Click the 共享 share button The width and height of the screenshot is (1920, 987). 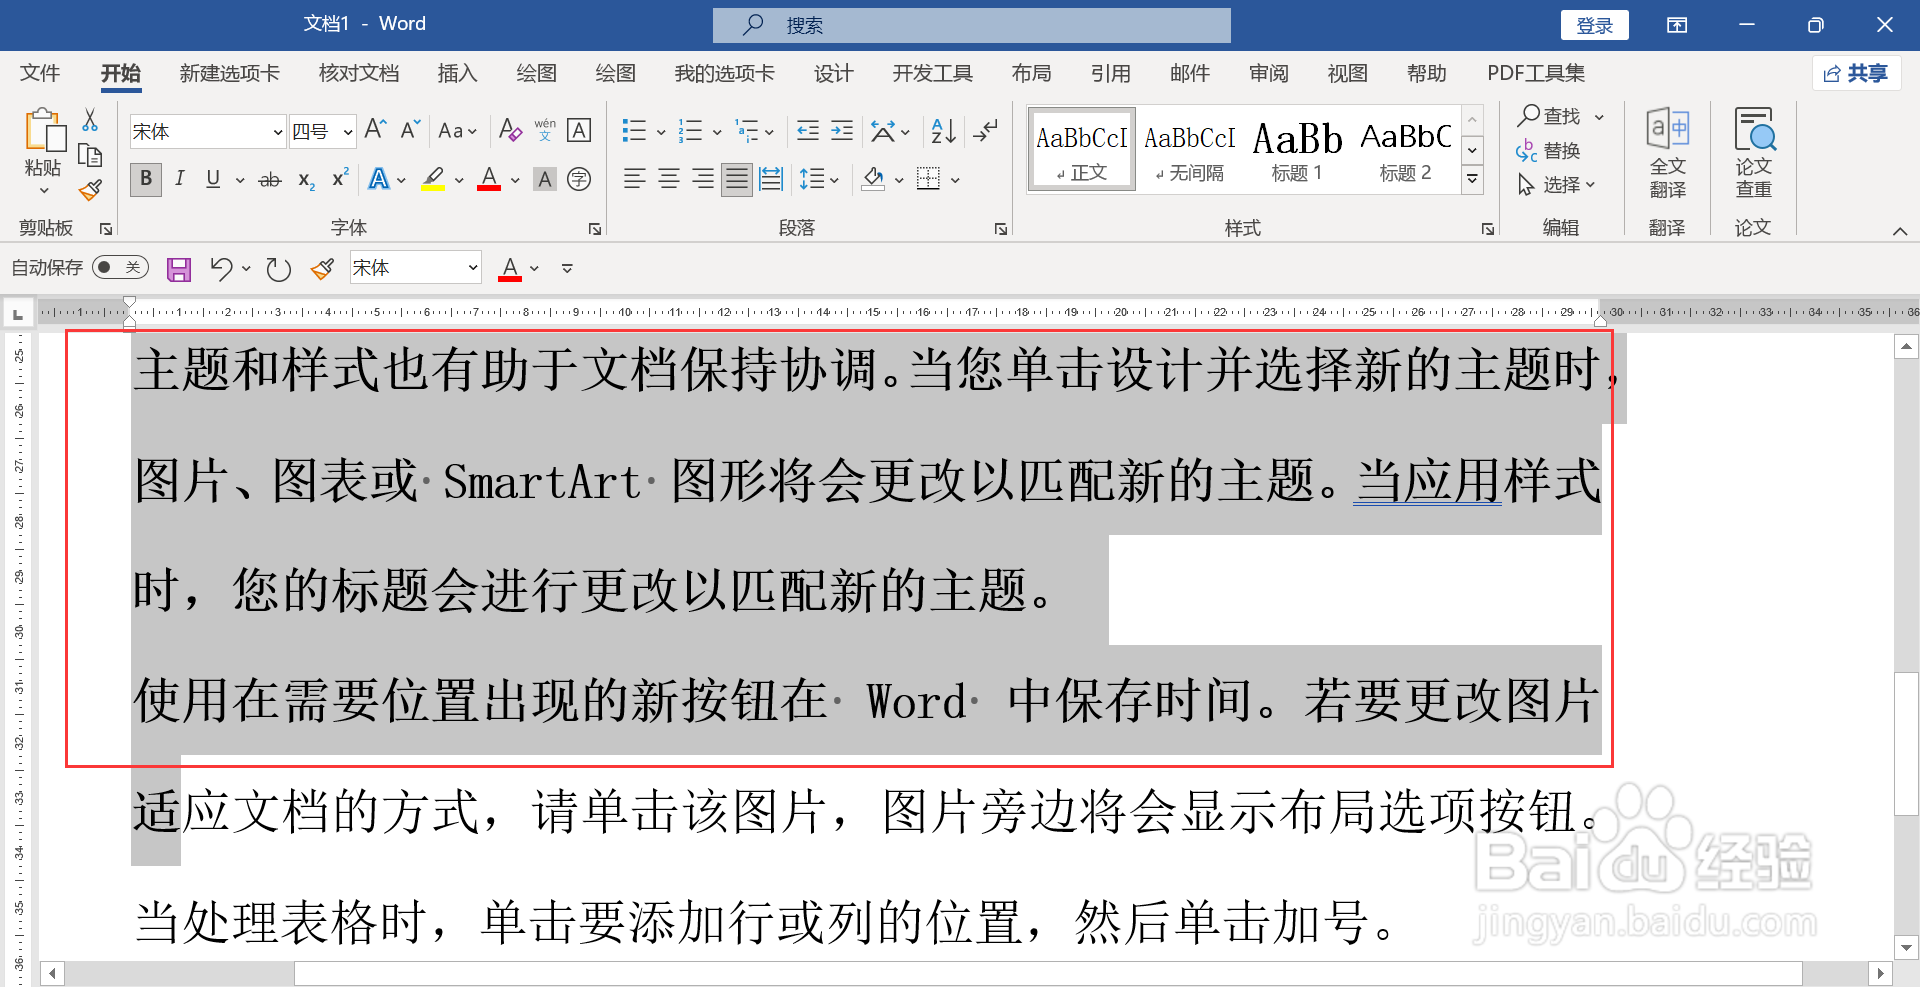[x=1856, y=73]
